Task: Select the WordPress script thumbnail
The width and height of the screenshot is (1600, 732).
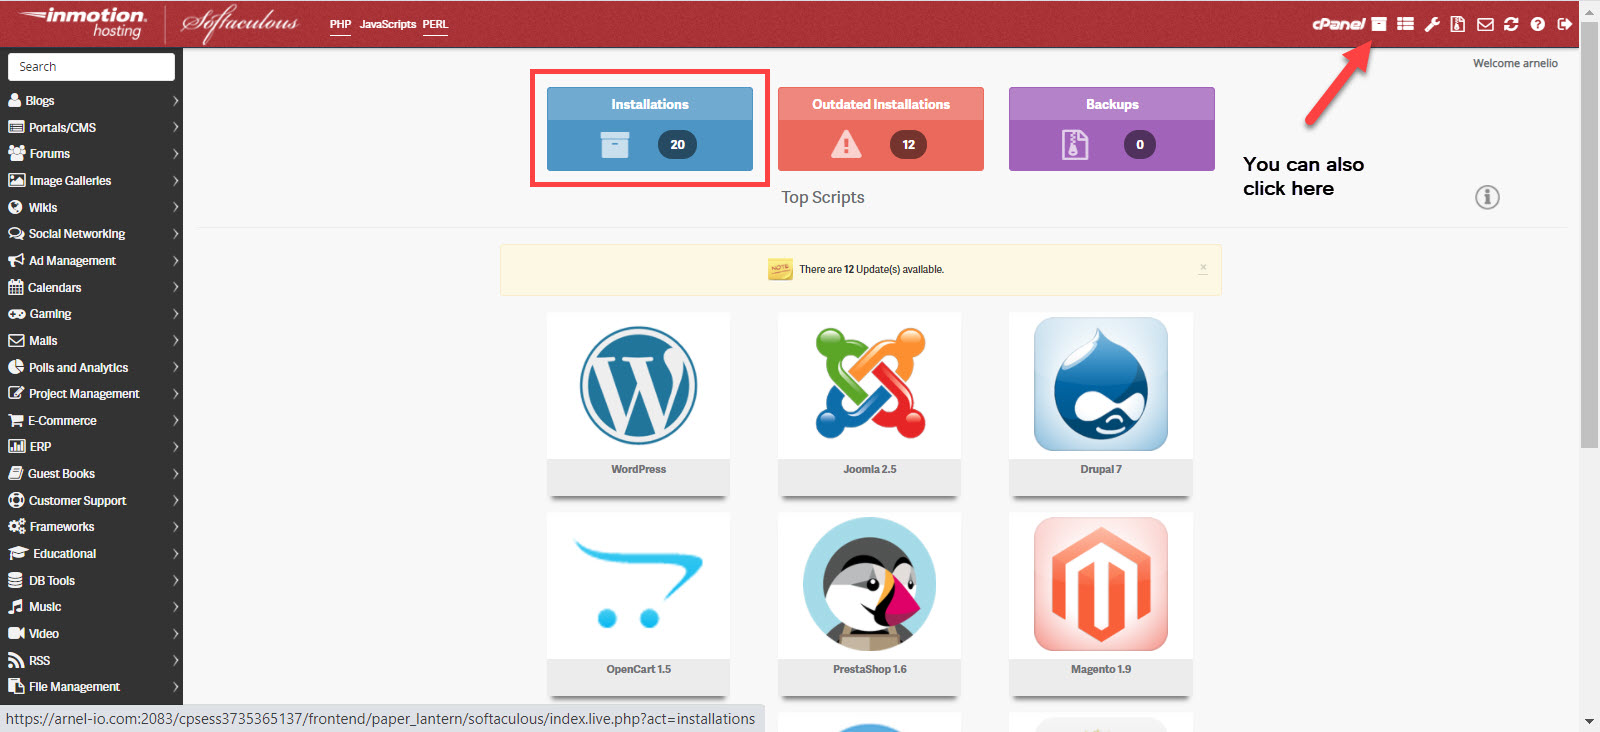Action: pyautogui.click(x=638, y=387)
